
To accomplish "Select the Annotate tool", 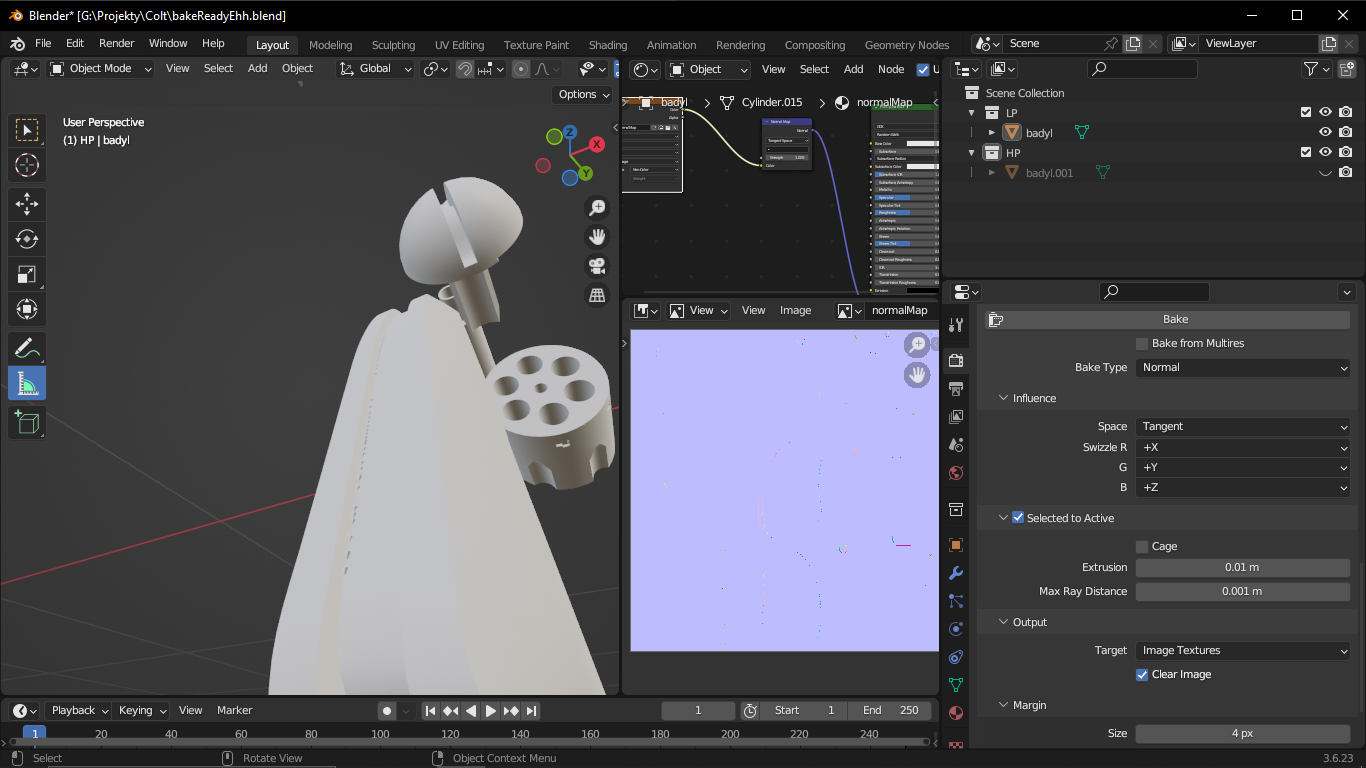I will click(x=27, y=349).
